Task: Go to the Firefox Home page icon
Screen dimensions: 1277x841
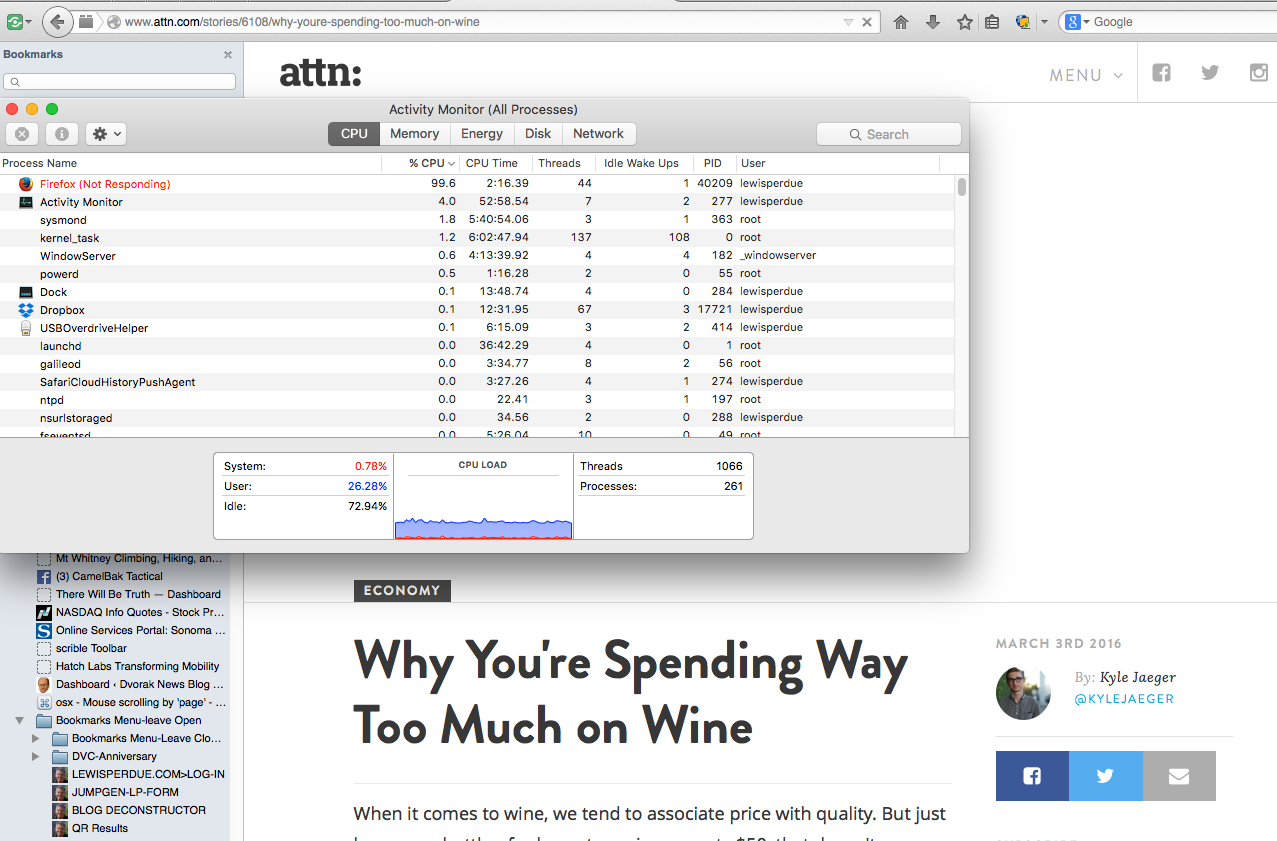Action: (901, 22)
